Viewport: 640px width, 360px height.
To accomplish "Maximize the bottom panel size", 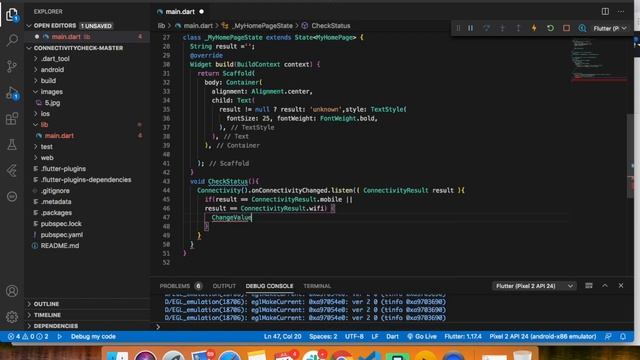I will 605,285.
